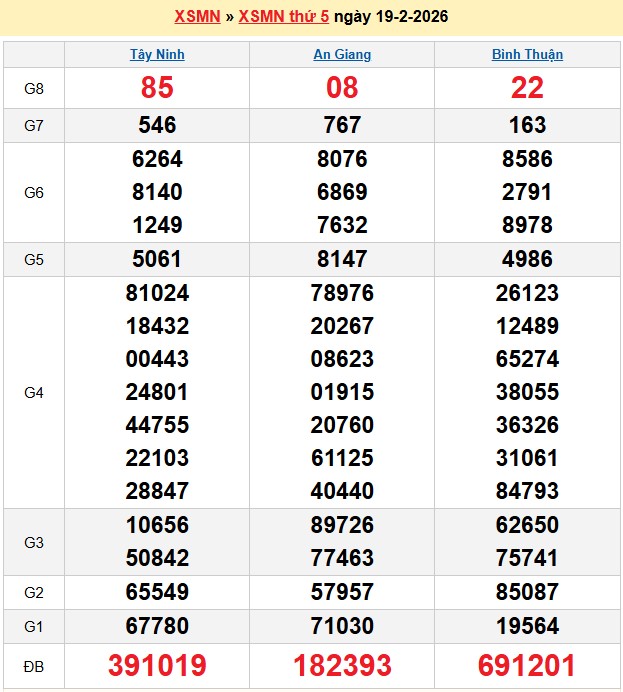Open the XSMN link in the header

pyautogui.click(x=197, y=16)
